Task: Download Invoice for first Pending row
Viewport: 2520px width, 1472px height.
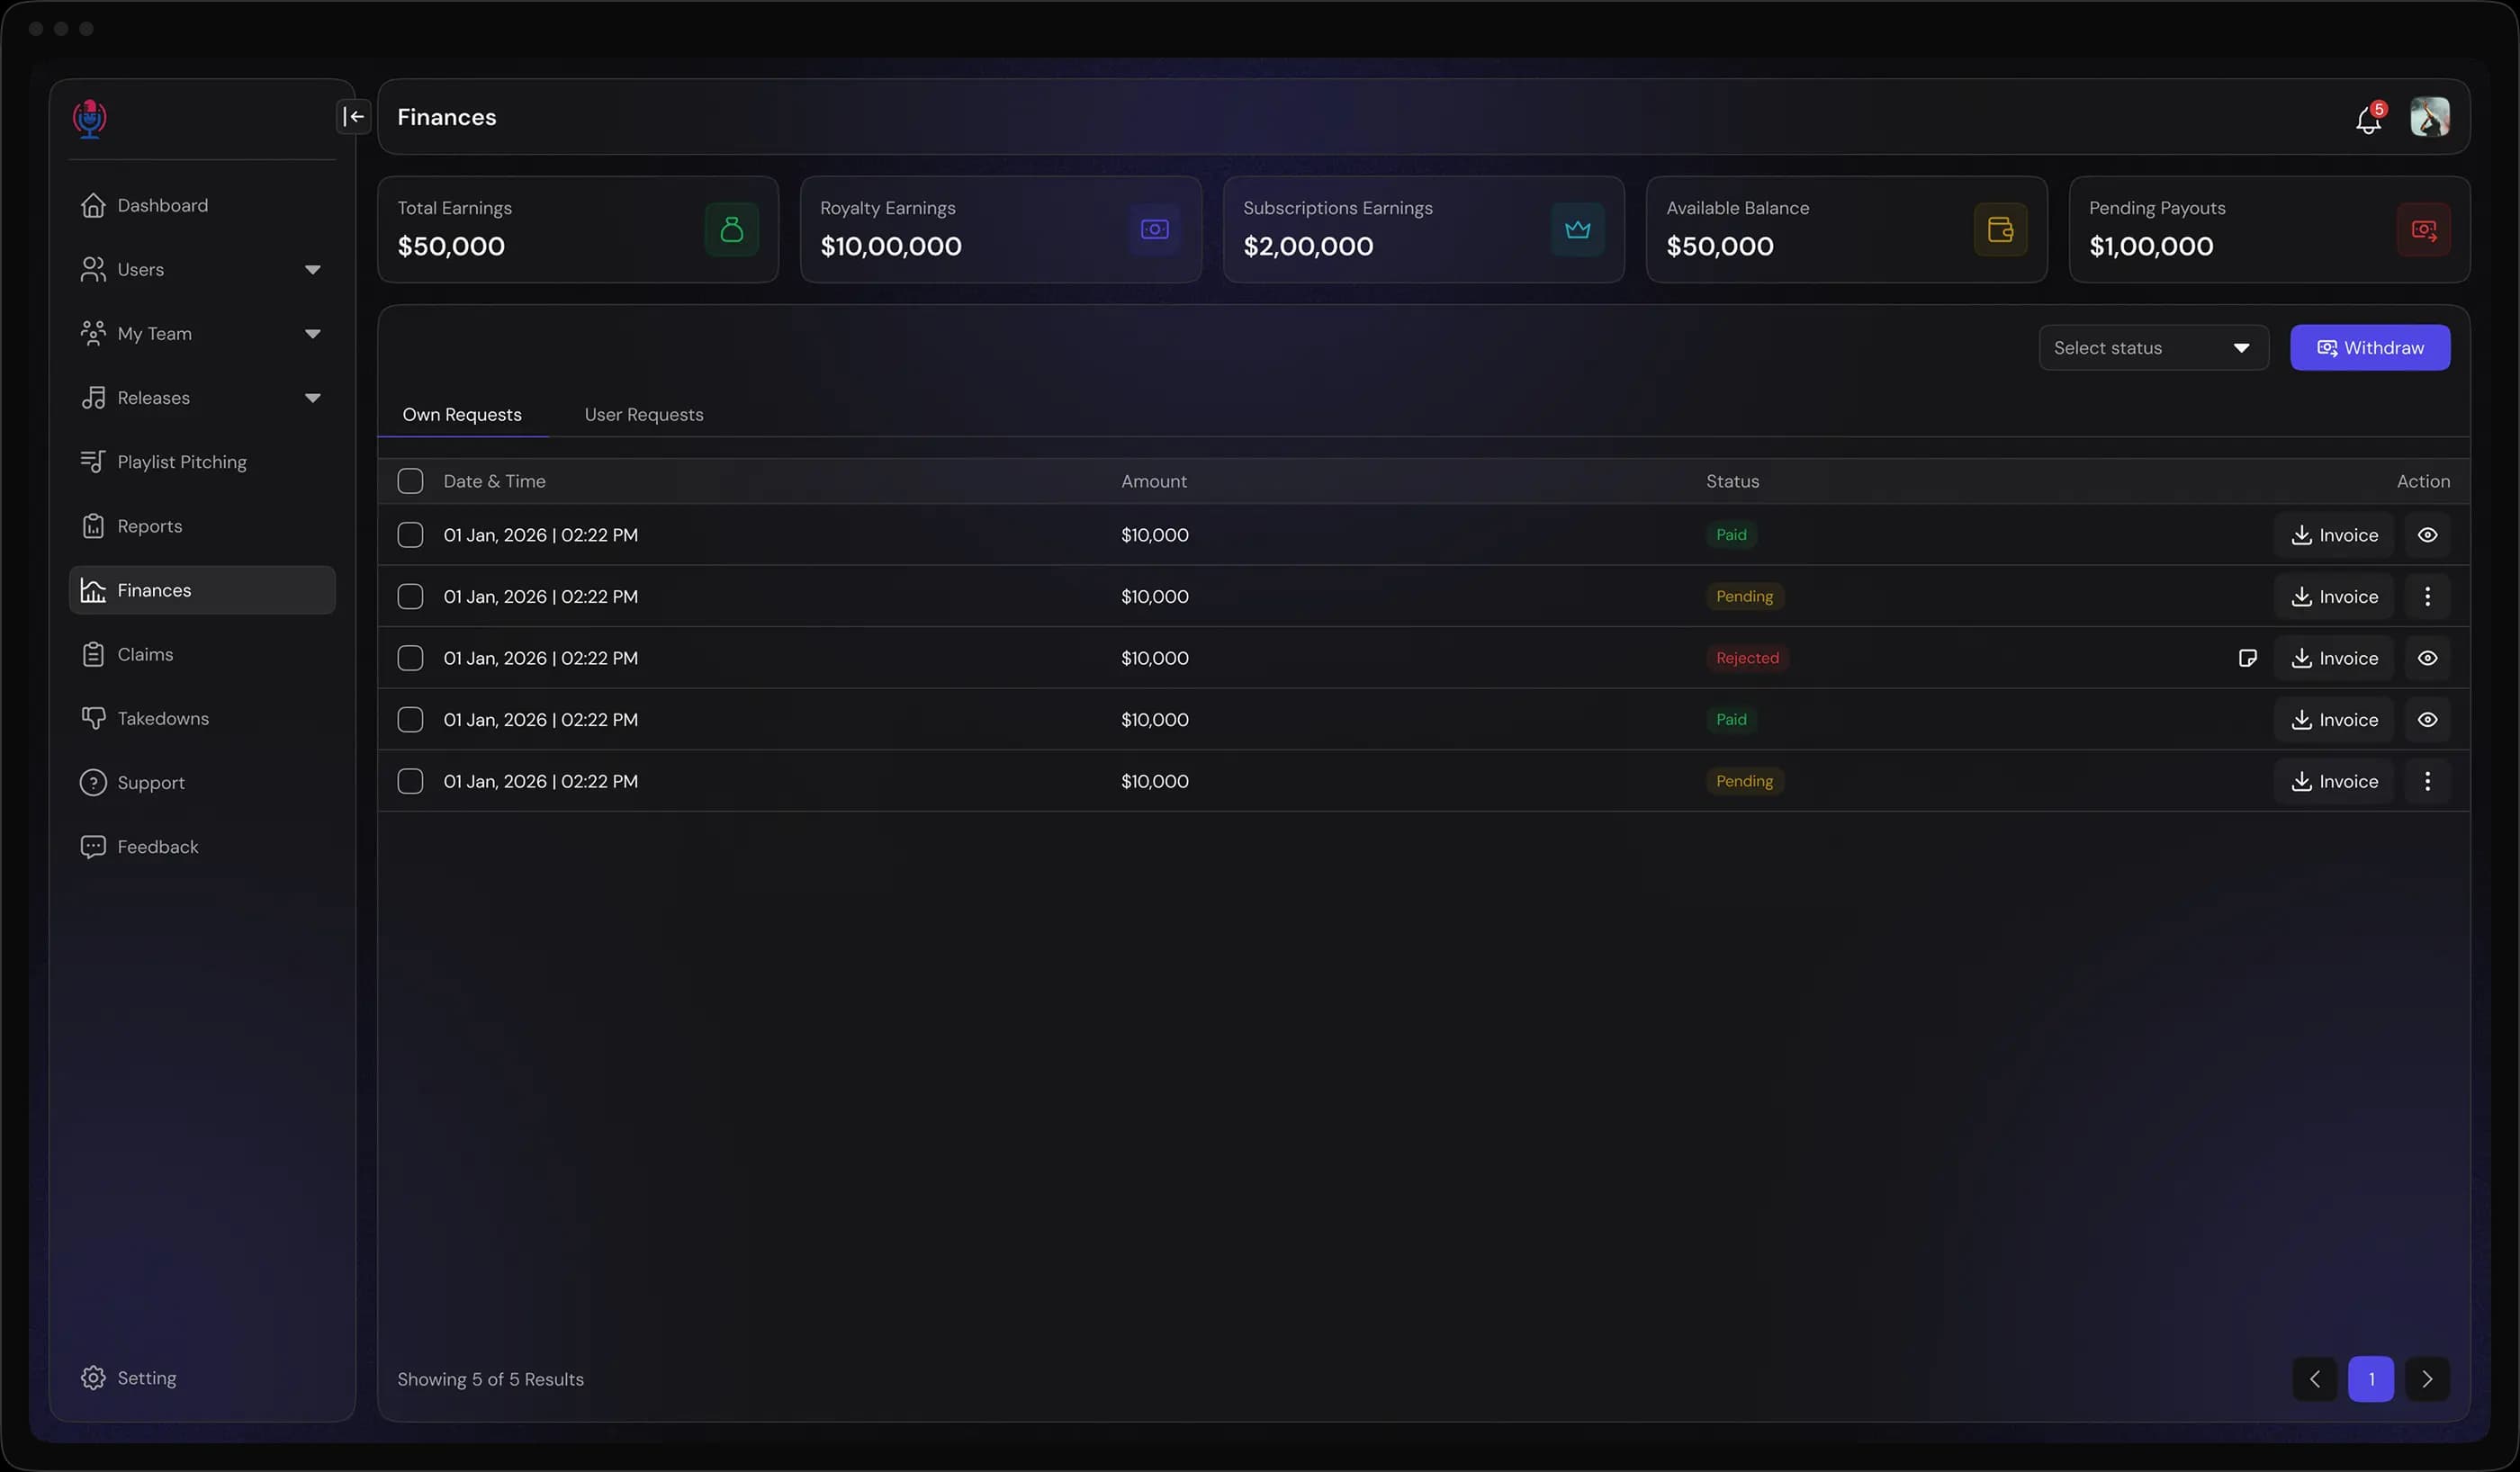Action: point(2334,597)
